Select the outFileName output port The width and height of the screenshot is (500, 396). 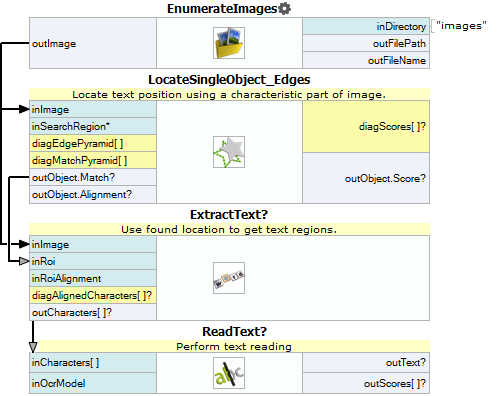tap(366, 60)
